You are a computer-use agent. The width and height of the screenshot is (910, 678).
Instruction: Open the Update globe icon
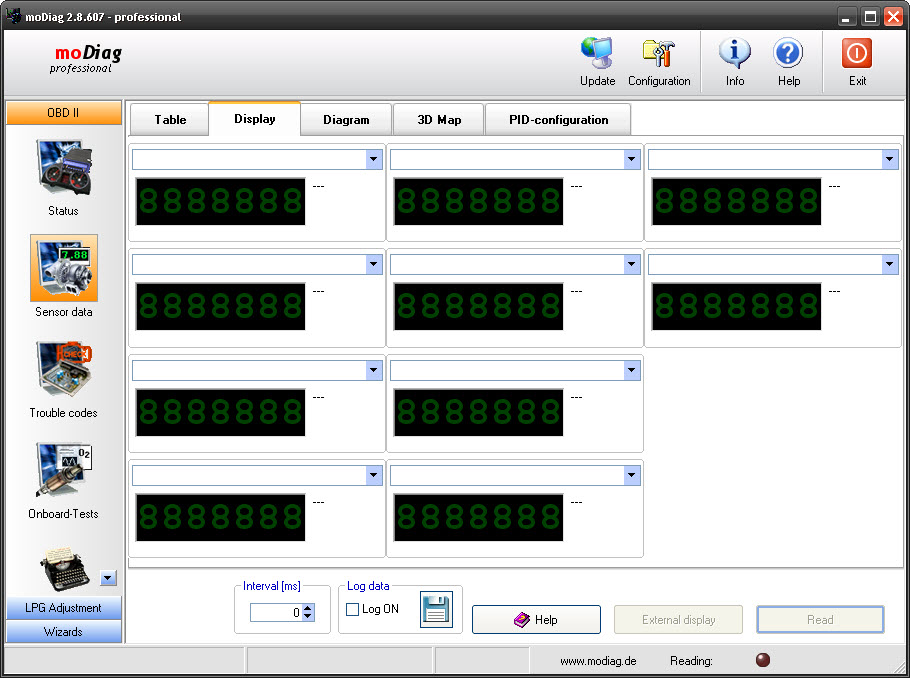coord(597,55)
